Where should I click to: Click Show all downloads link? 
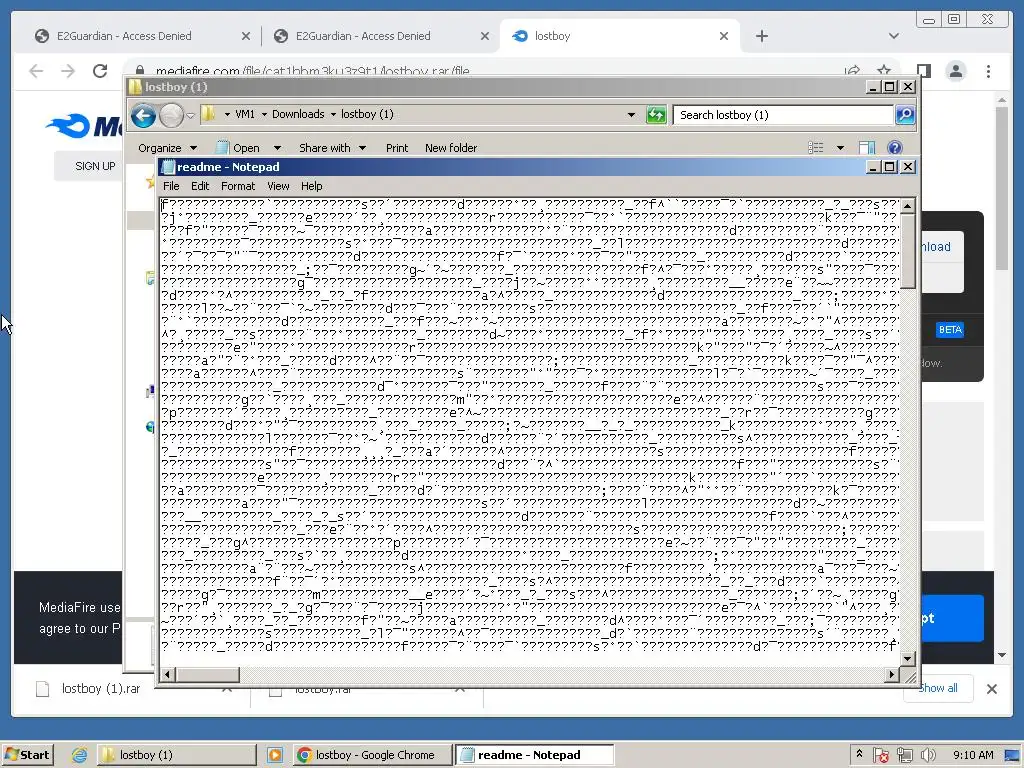[x=938, y=688]
